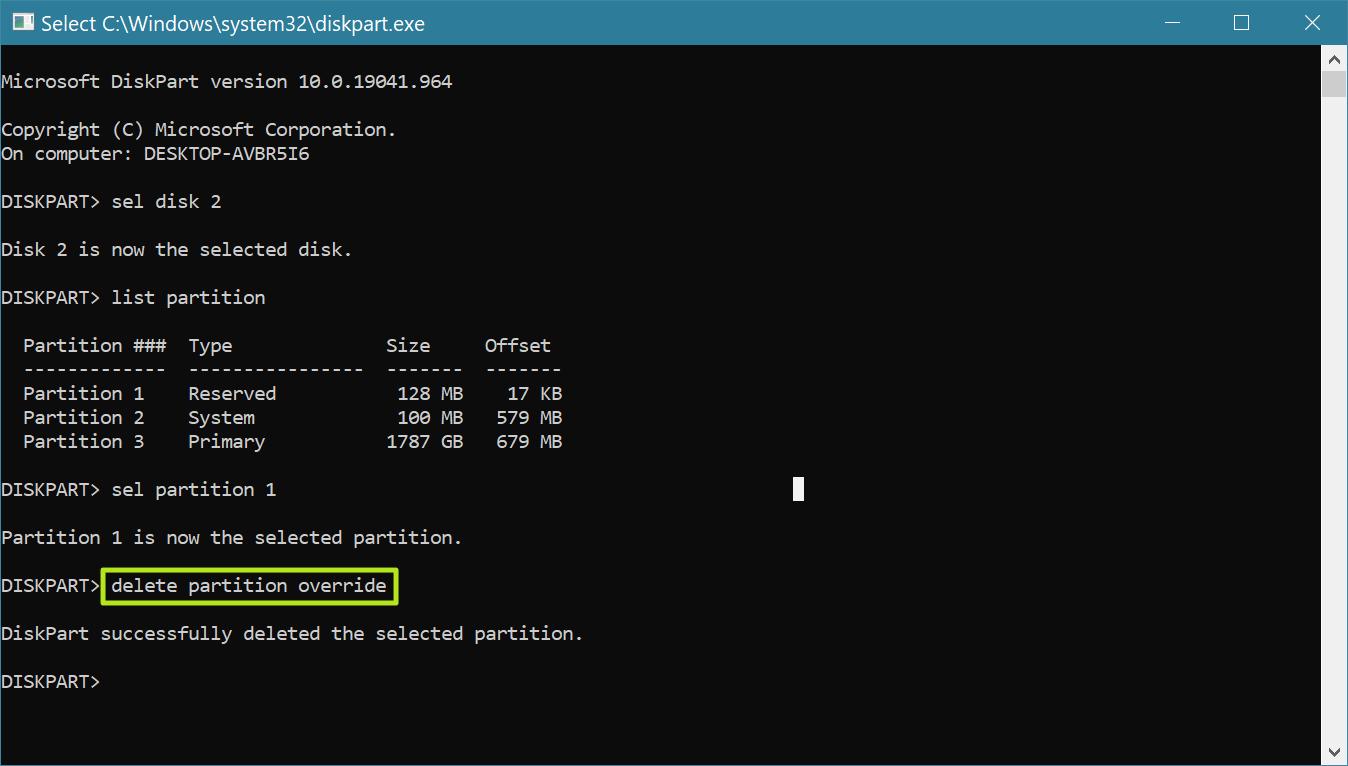Click the active DISKPART prompt at the bottom
The image size is (1348, 766).
point(50,681)
